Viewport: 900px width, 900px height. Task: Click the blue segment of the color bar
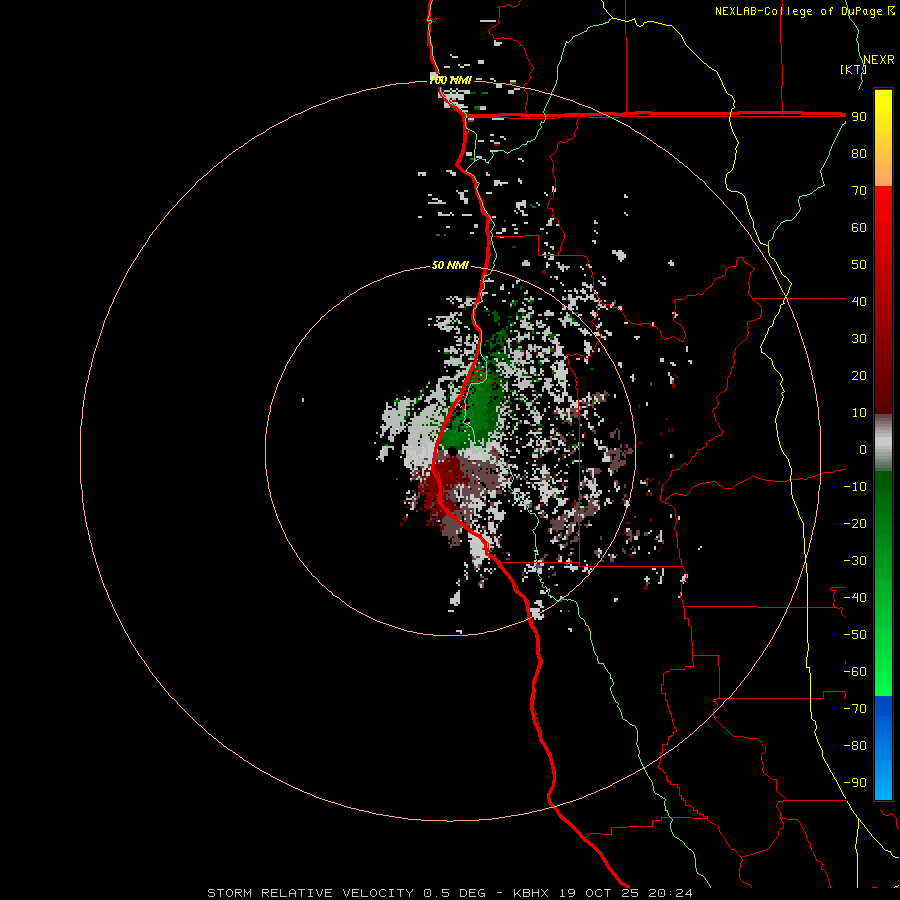tap(883, 746)
